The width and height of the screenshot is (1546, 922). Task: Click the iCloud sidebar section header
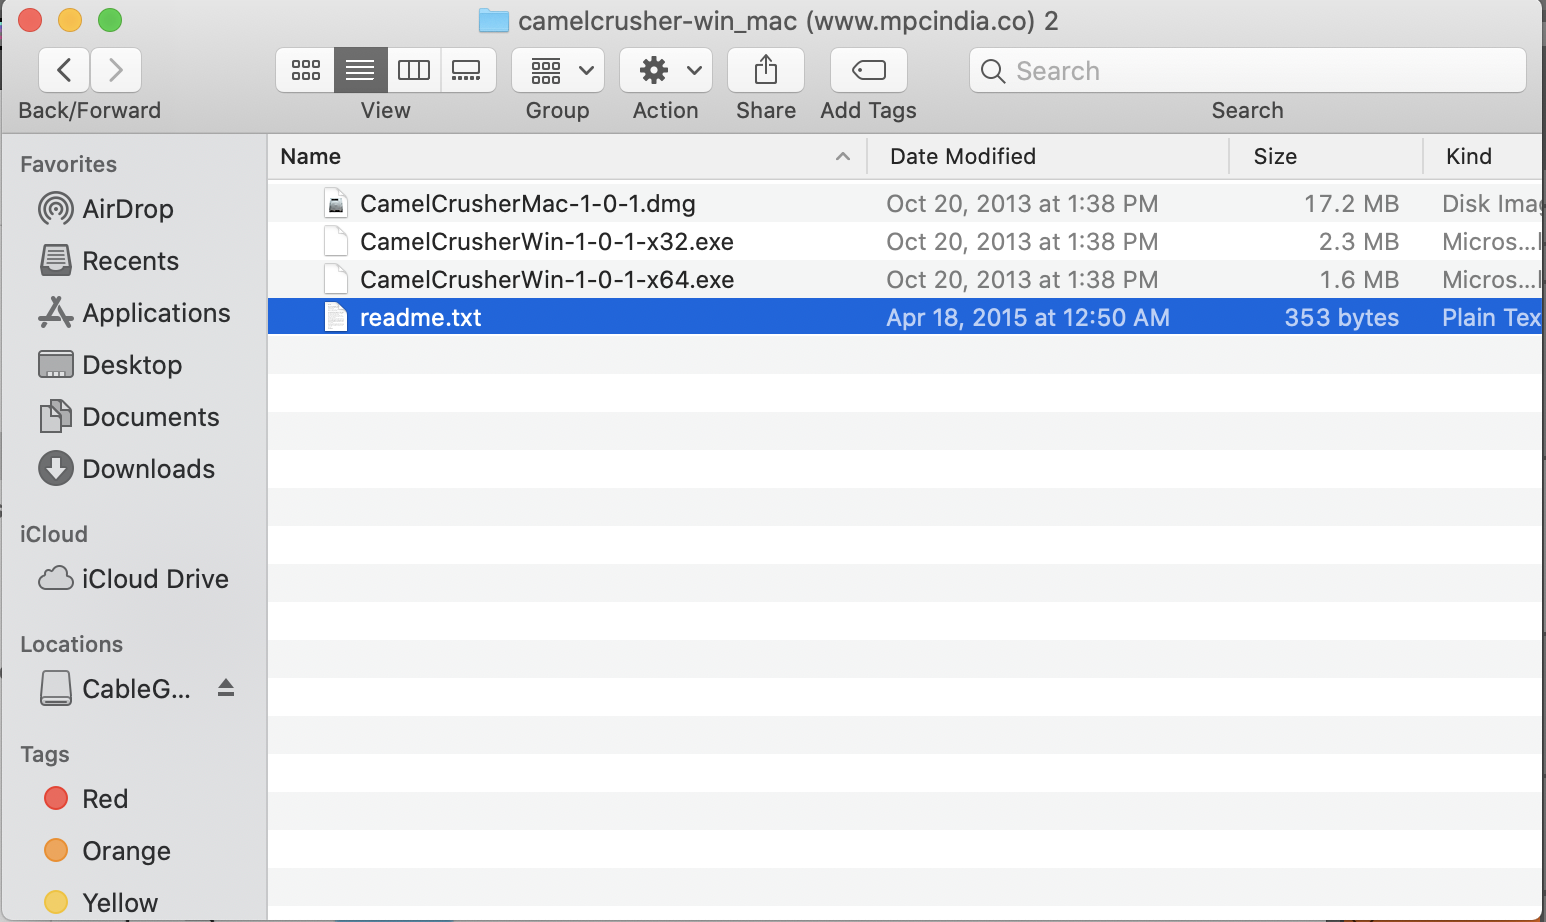point(54,534)
